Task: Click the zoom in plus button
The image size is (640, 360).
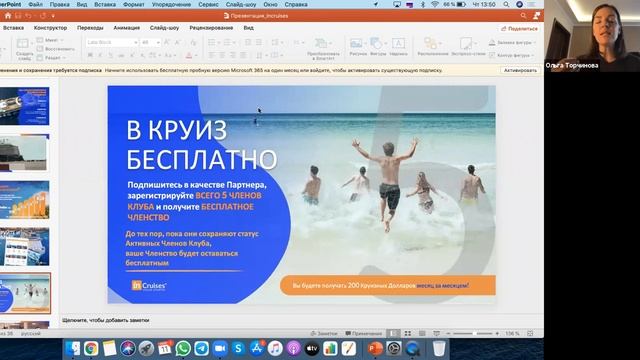Action: [497, 333]
